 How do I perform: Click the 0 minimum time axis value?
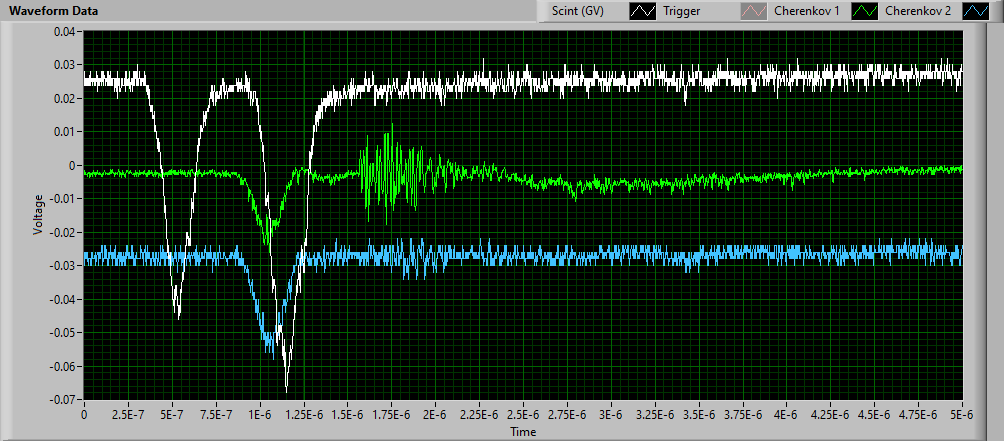[84, 413]
